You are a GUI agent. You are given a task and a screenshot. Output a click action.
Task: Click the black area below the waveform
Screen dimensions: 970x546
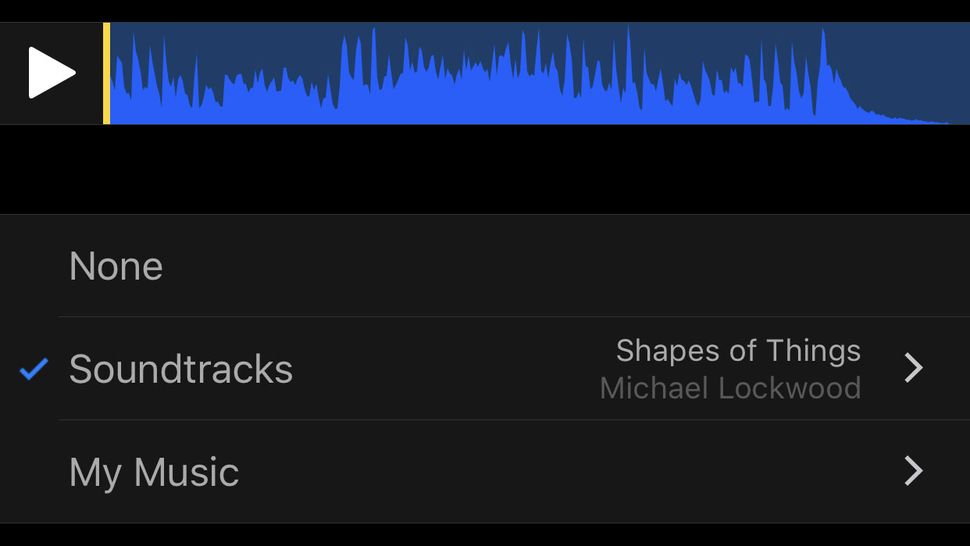[x=485, y=168]
